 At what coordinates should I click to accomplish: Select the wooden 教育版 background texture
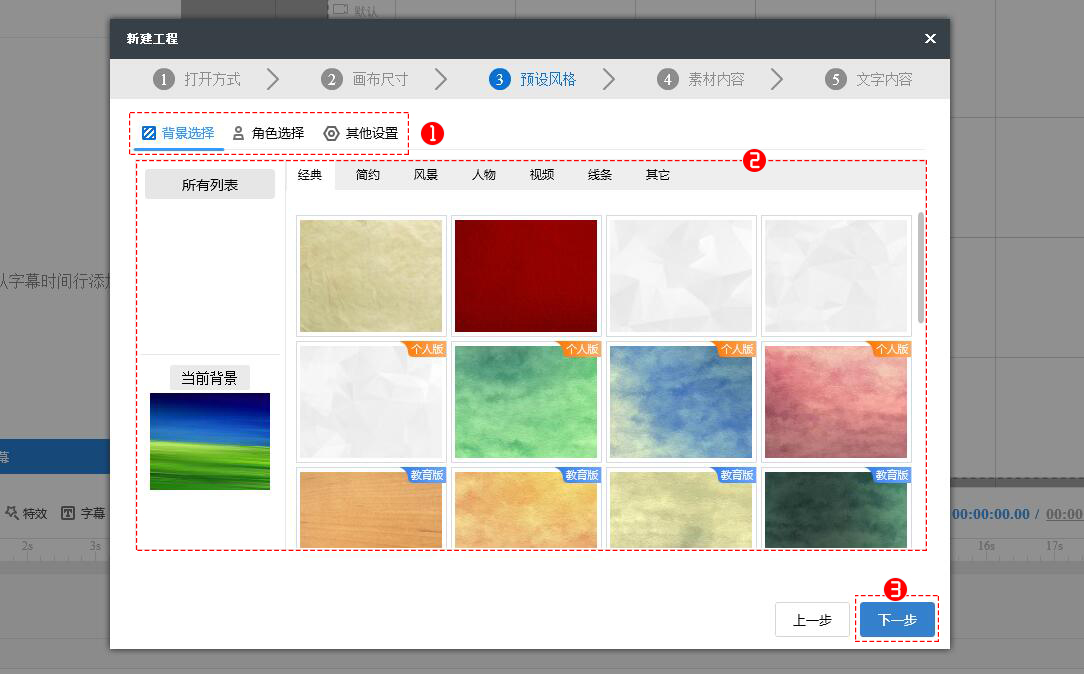pos(370,510)
